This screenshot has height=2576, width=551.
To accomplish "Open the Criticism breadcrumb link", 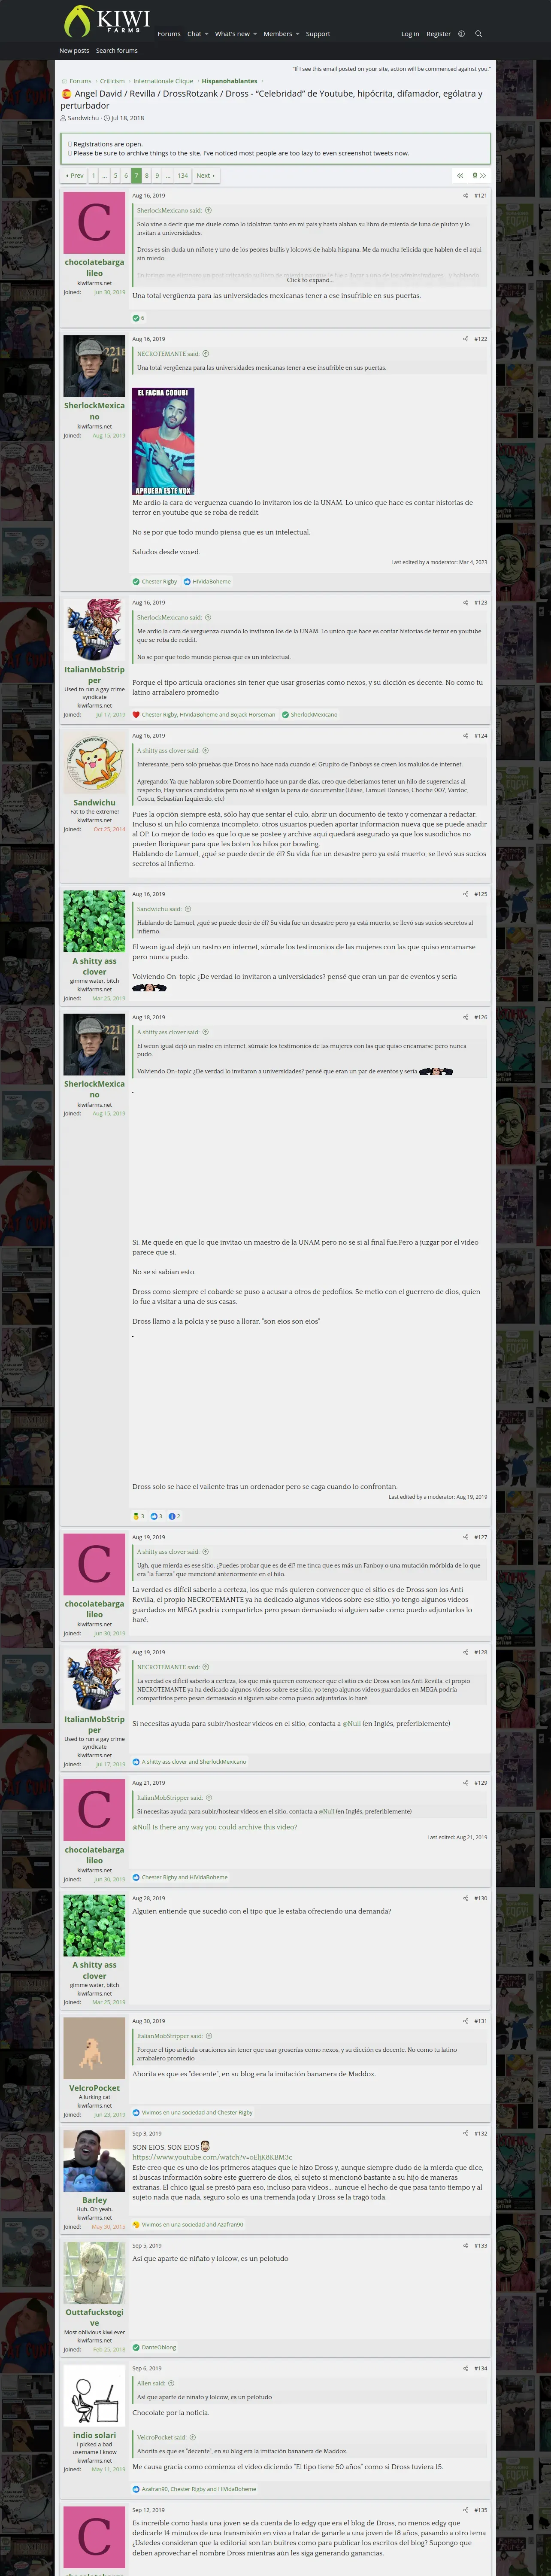I will click(112, 81).
